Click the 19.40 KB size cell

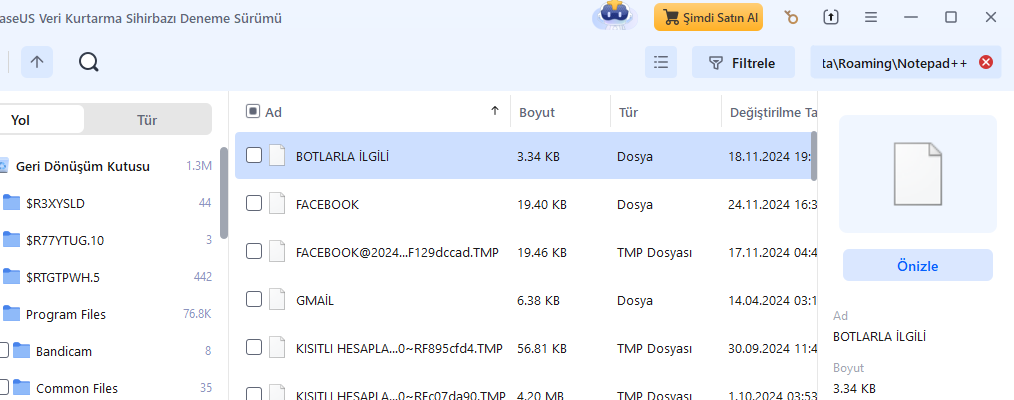pos(542,205)
